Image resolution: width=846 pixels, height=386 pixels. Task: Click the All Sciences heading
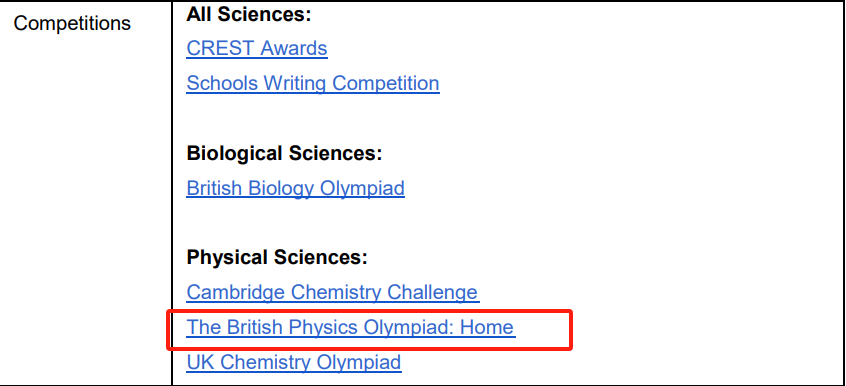tap(249, 15)
